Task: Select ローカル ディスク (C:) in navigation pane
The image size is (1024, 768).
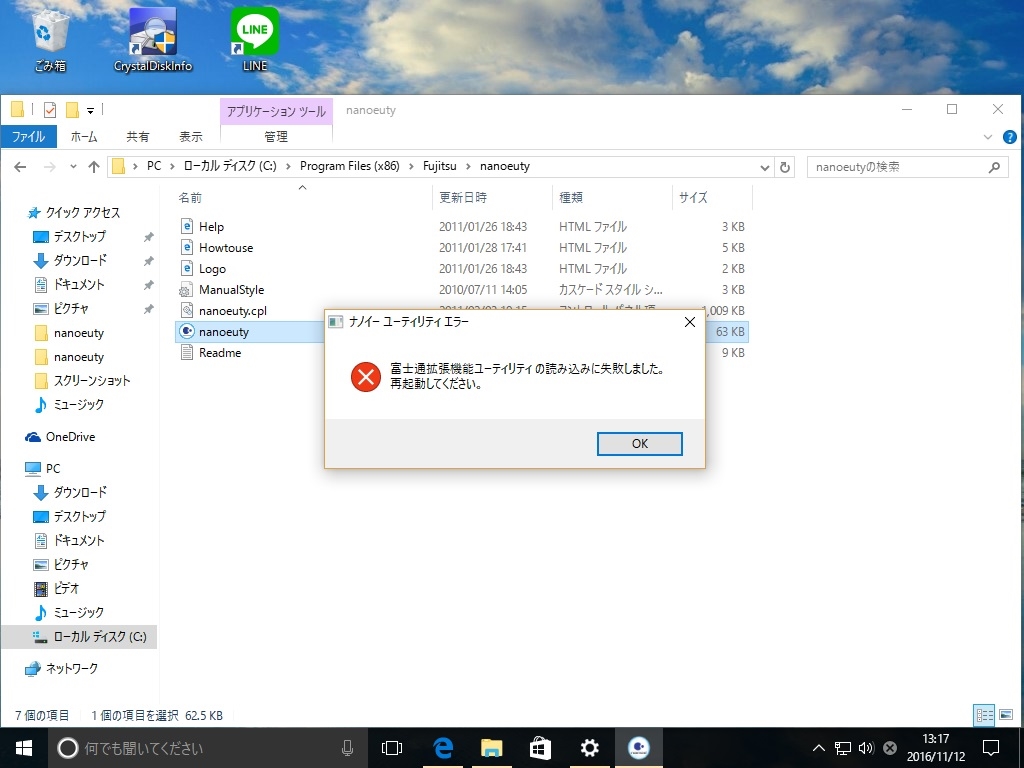Action: 100,637
